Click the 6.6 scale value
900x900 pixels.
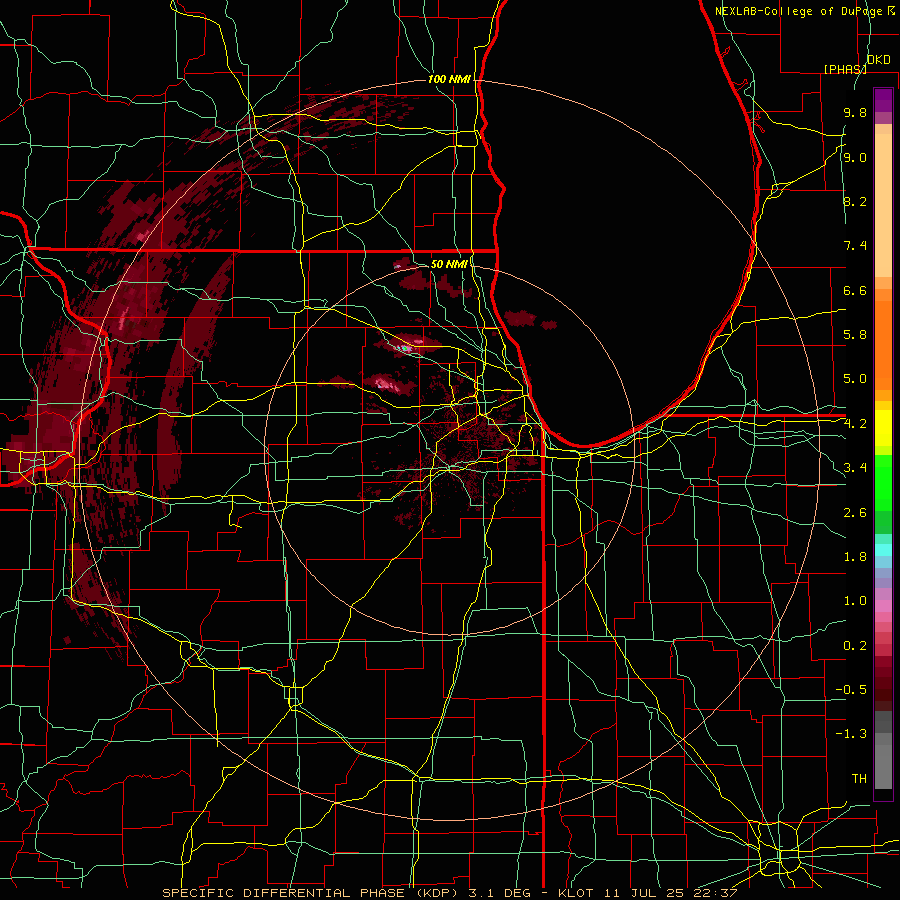click(855, 290)
